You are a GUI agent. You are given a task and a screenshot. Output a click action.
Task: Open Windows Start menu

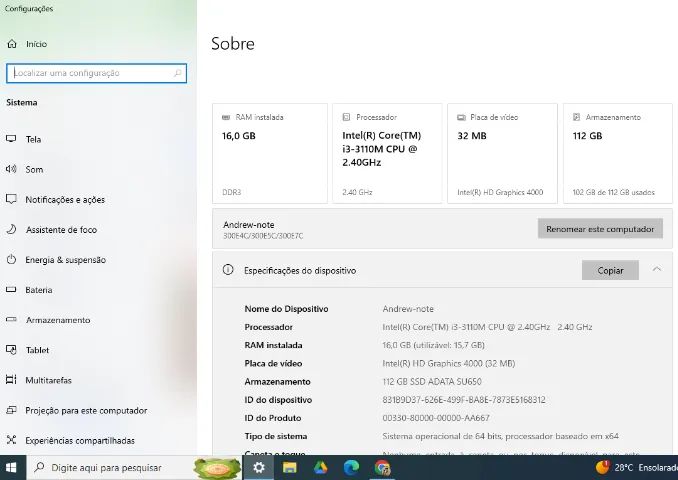12,467
